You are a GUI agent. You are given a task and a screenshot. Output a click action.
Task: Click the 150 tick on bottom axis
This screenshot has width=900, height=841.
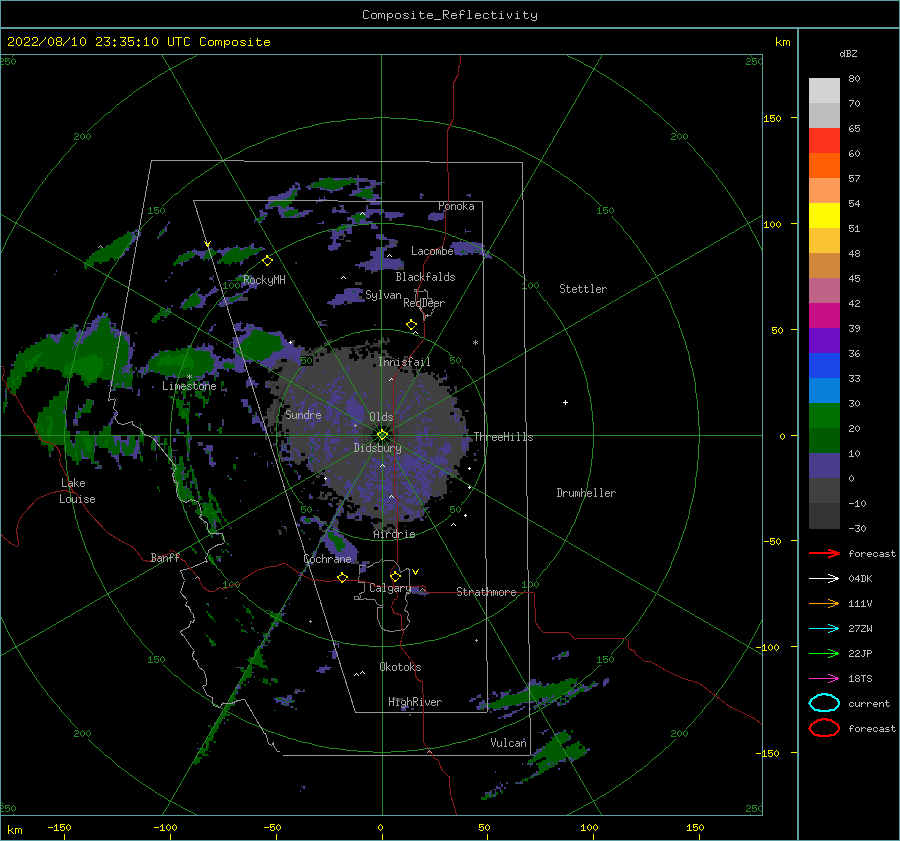click(695, 828)
